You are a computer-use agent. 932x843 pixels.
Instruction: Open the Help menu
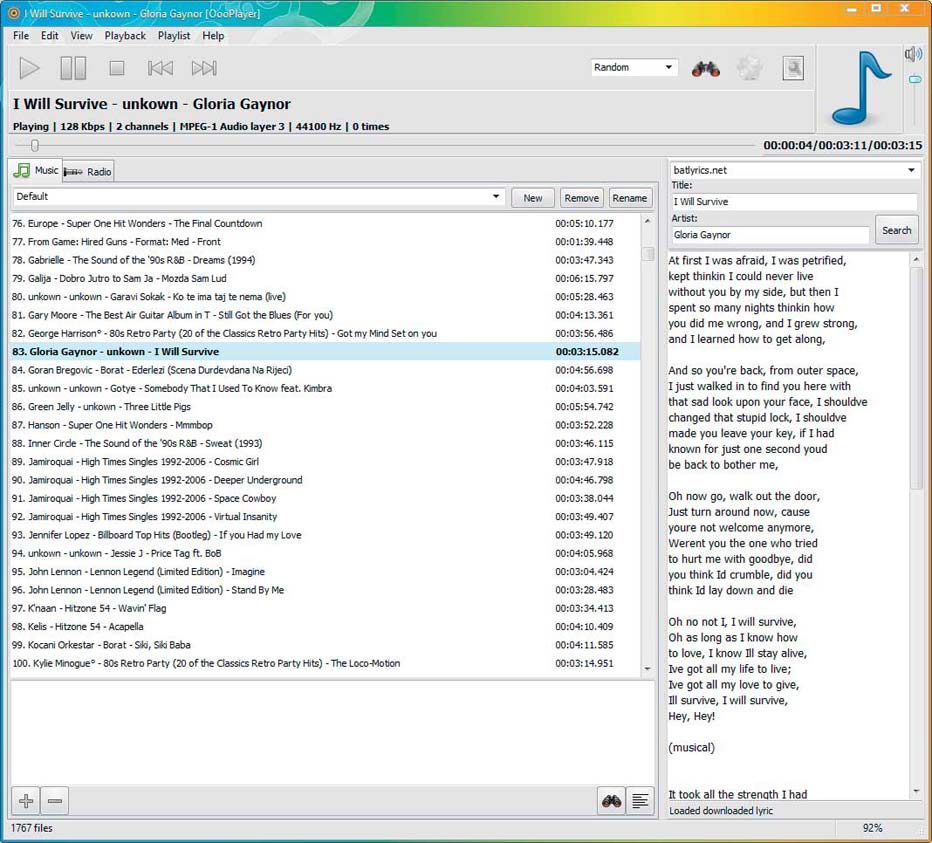pyautogui.click(x=213, y=36)
